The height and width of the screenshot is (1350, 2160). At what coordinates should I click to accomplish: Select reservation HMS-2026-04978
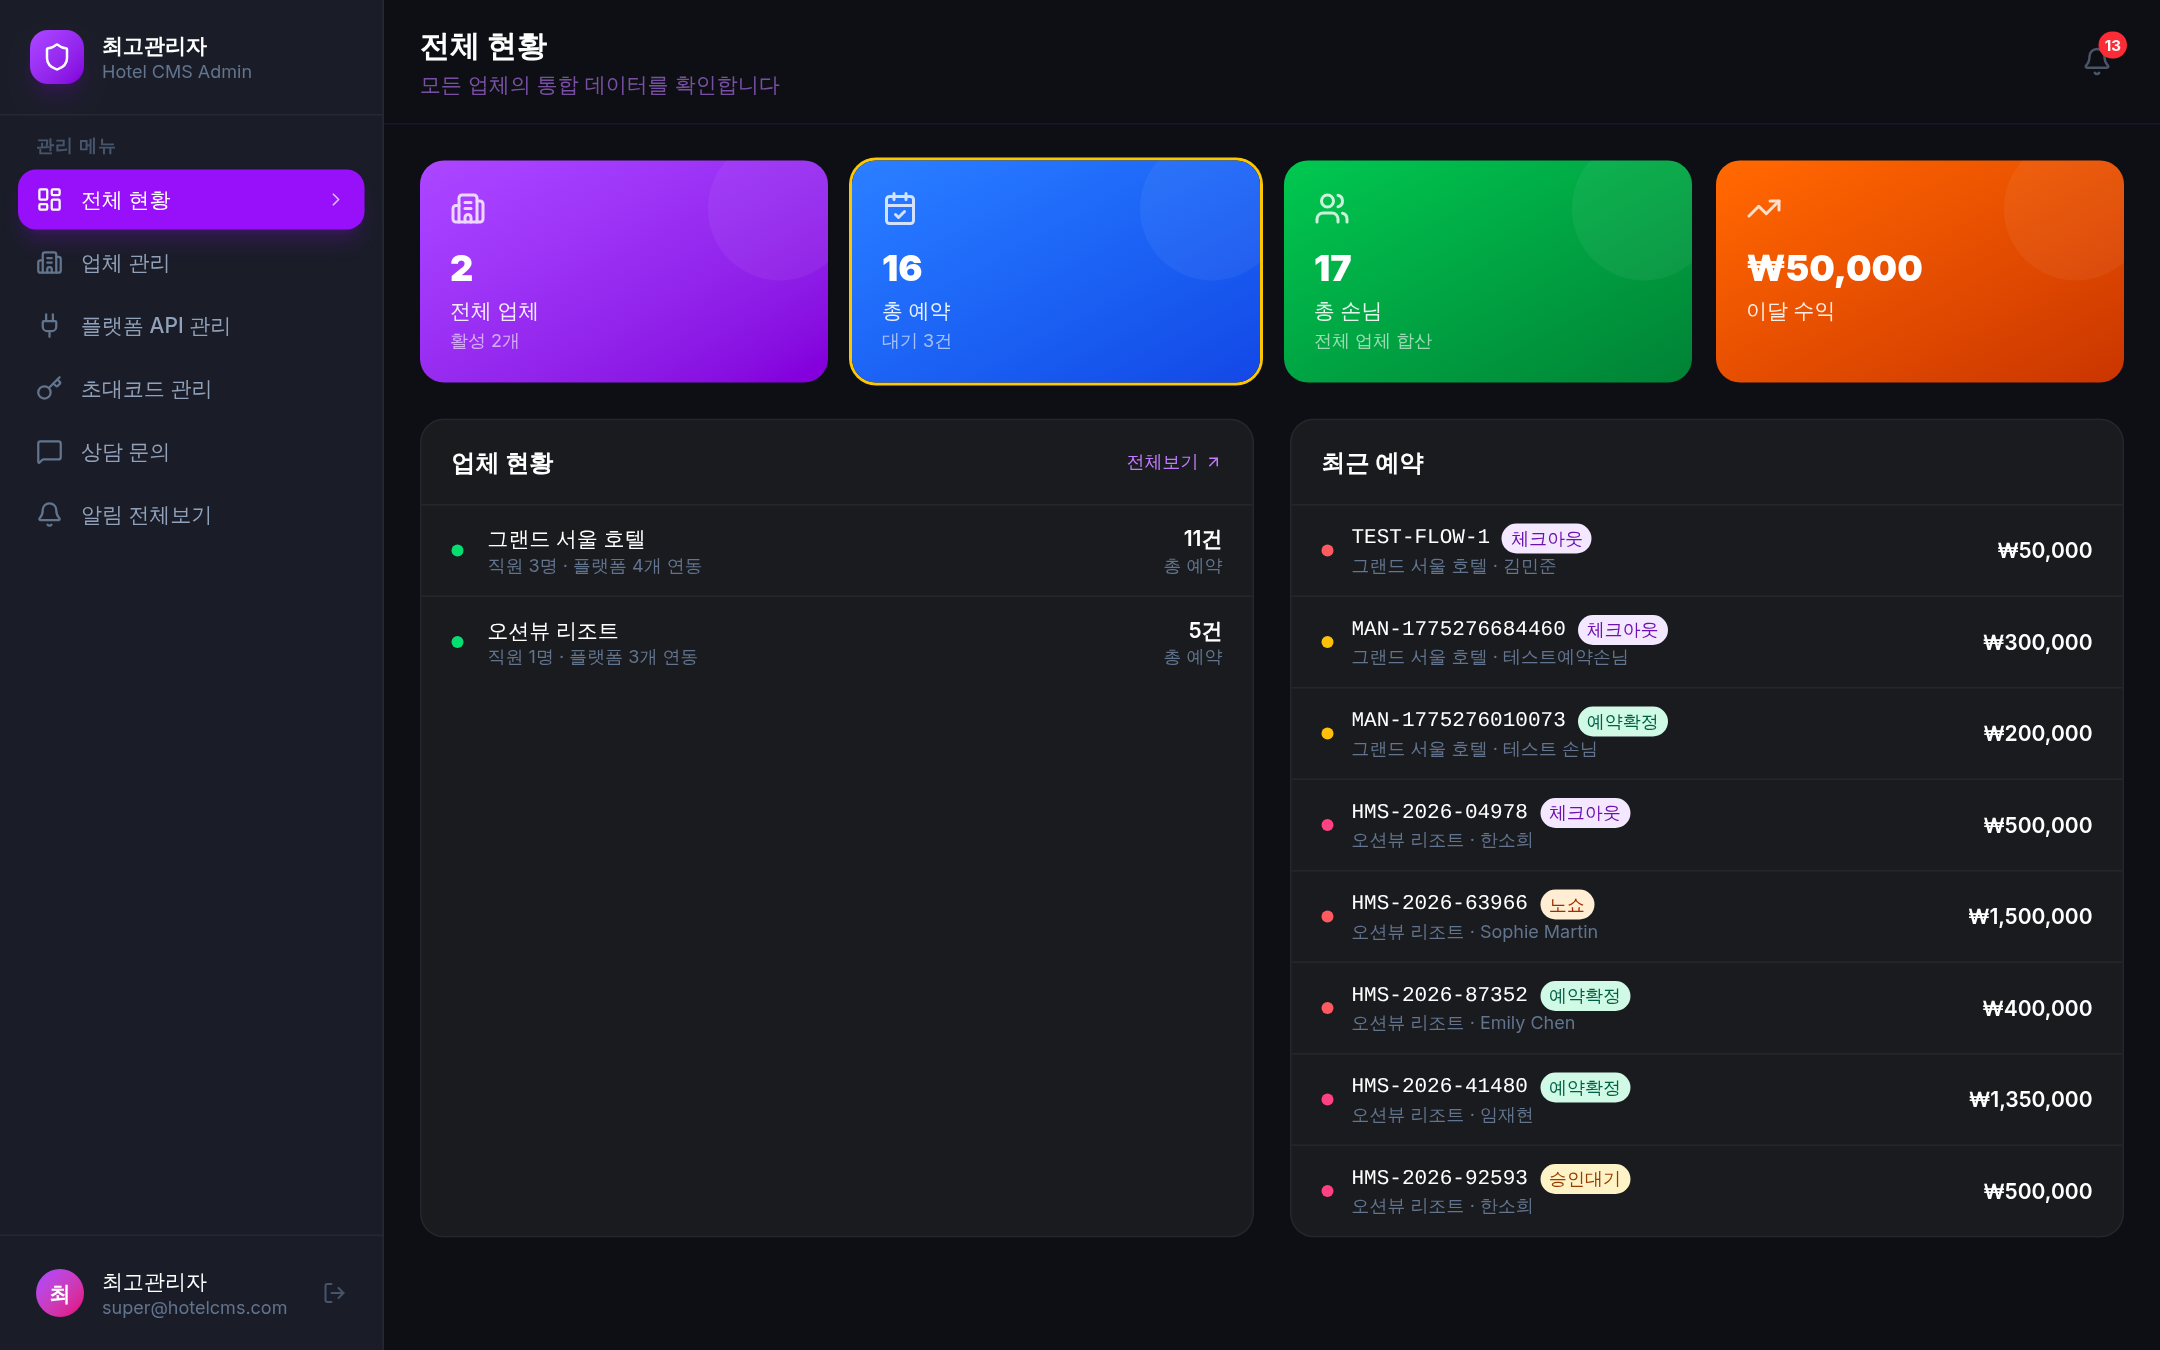(1707, 825)
